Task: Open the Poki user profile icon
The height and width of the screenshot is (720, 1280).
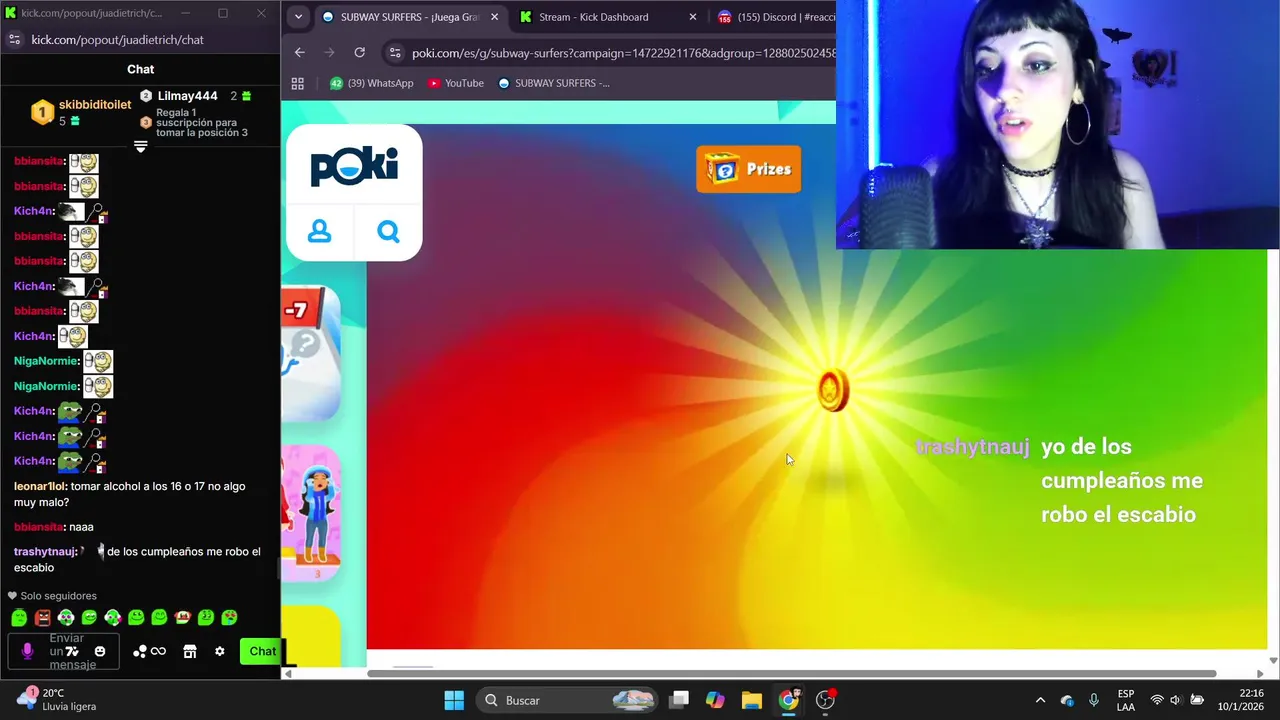Action: [319, 232]
